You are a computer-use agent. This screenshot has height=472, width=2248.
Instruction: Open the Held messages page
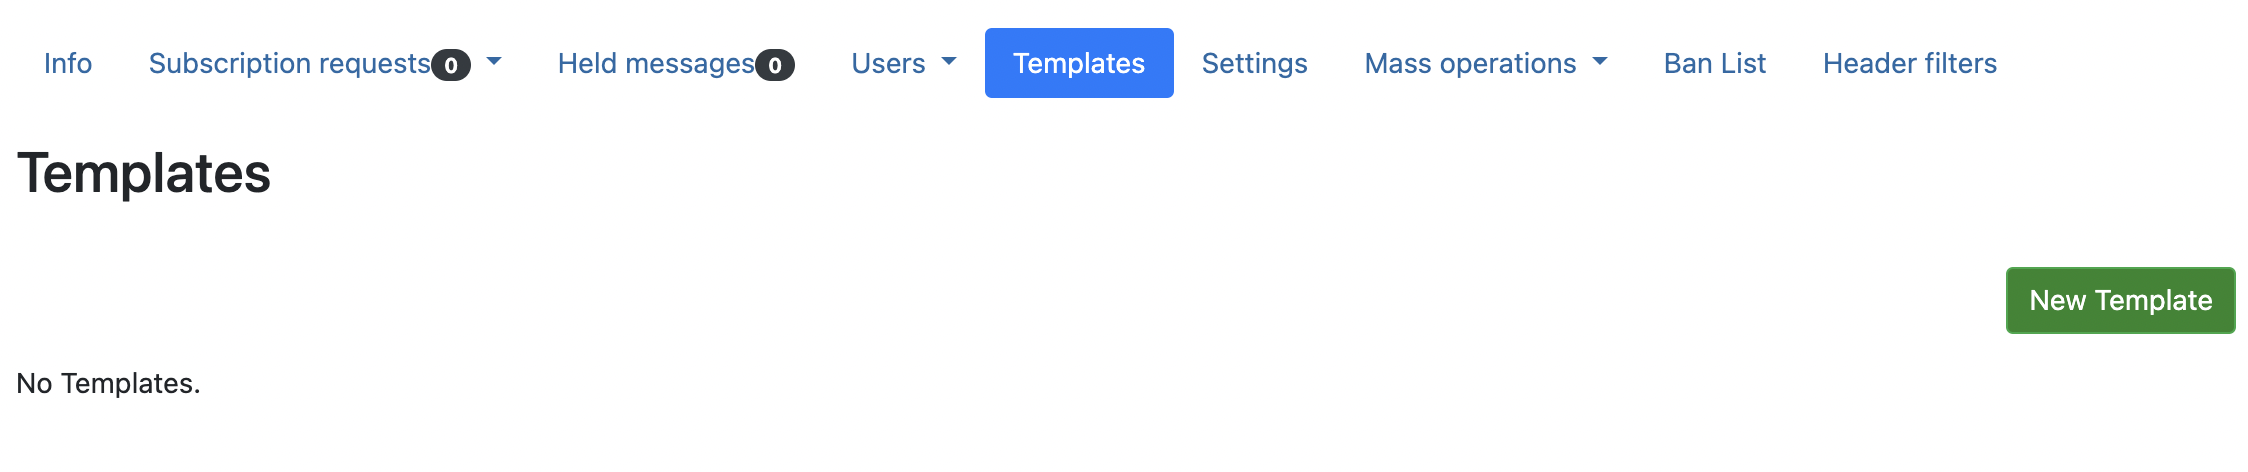pos(656,63)
